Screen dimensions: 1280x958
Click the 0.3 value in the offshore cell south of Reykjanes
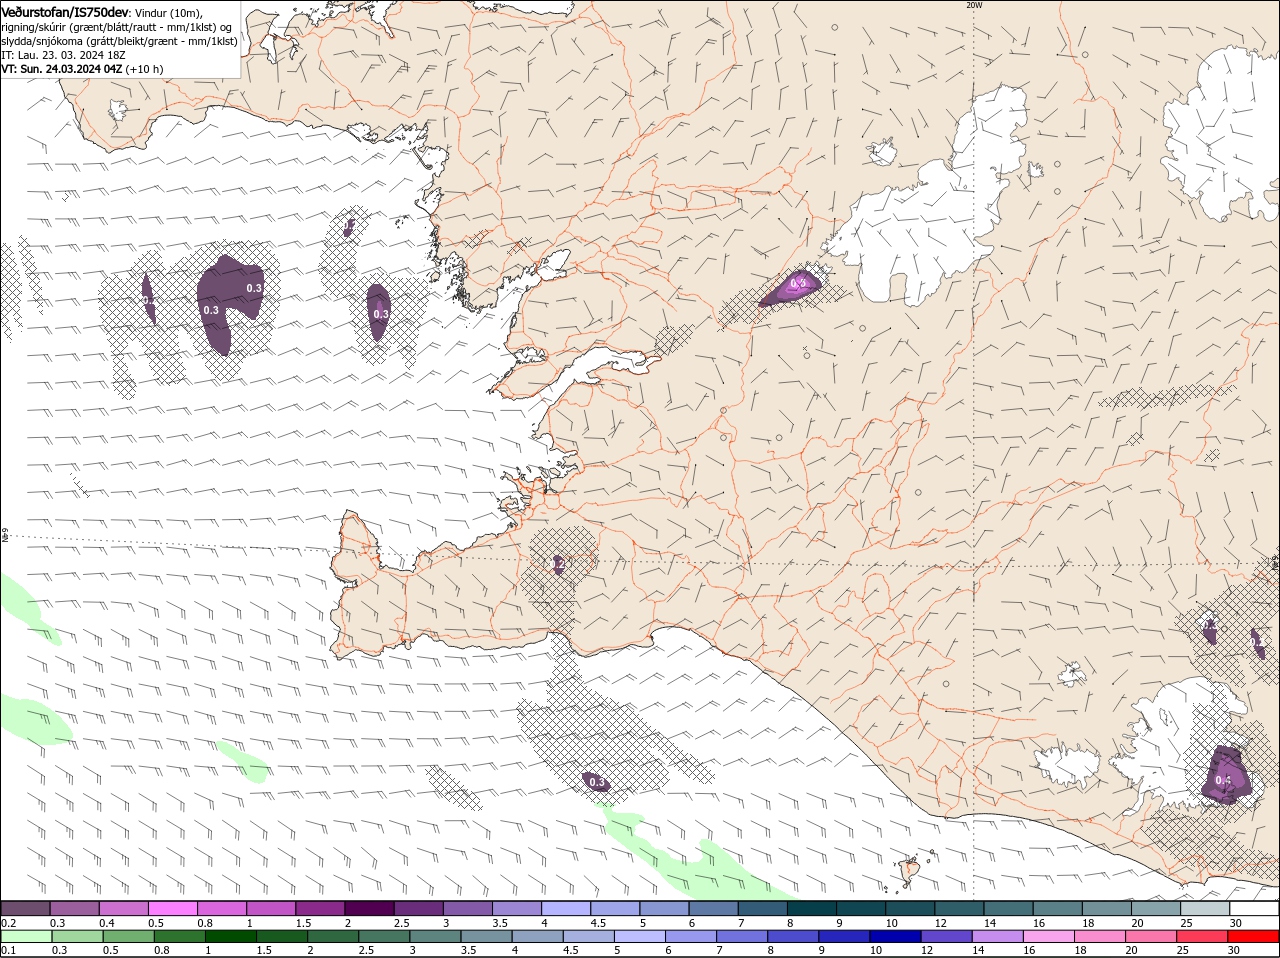pos(596,782)
